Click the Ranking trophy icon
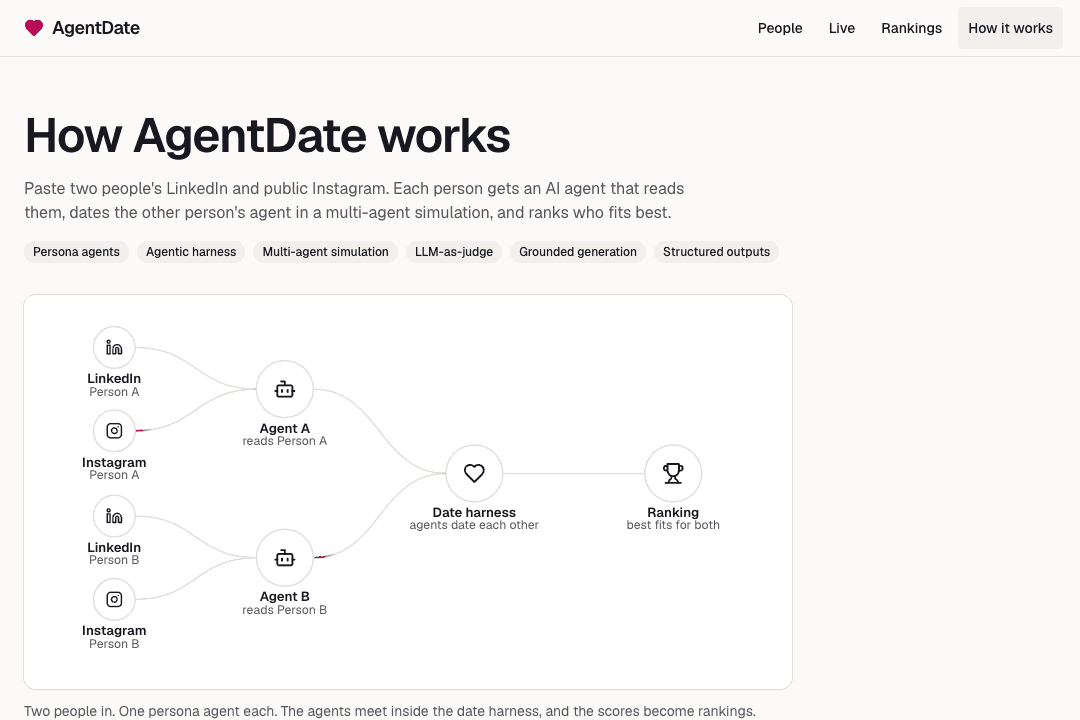Viewport: 1080px width, 720px height. tap(673, 473)
